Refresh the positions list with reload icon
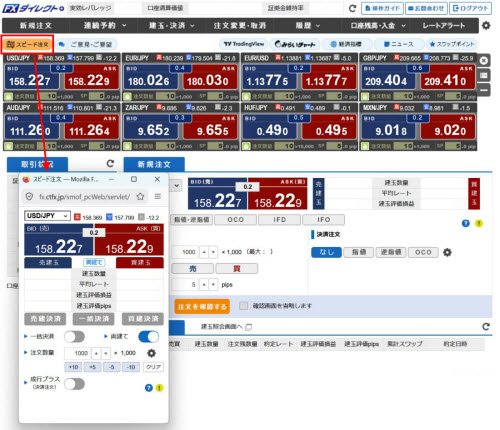The image size is (500, 430). coord(486,327)
